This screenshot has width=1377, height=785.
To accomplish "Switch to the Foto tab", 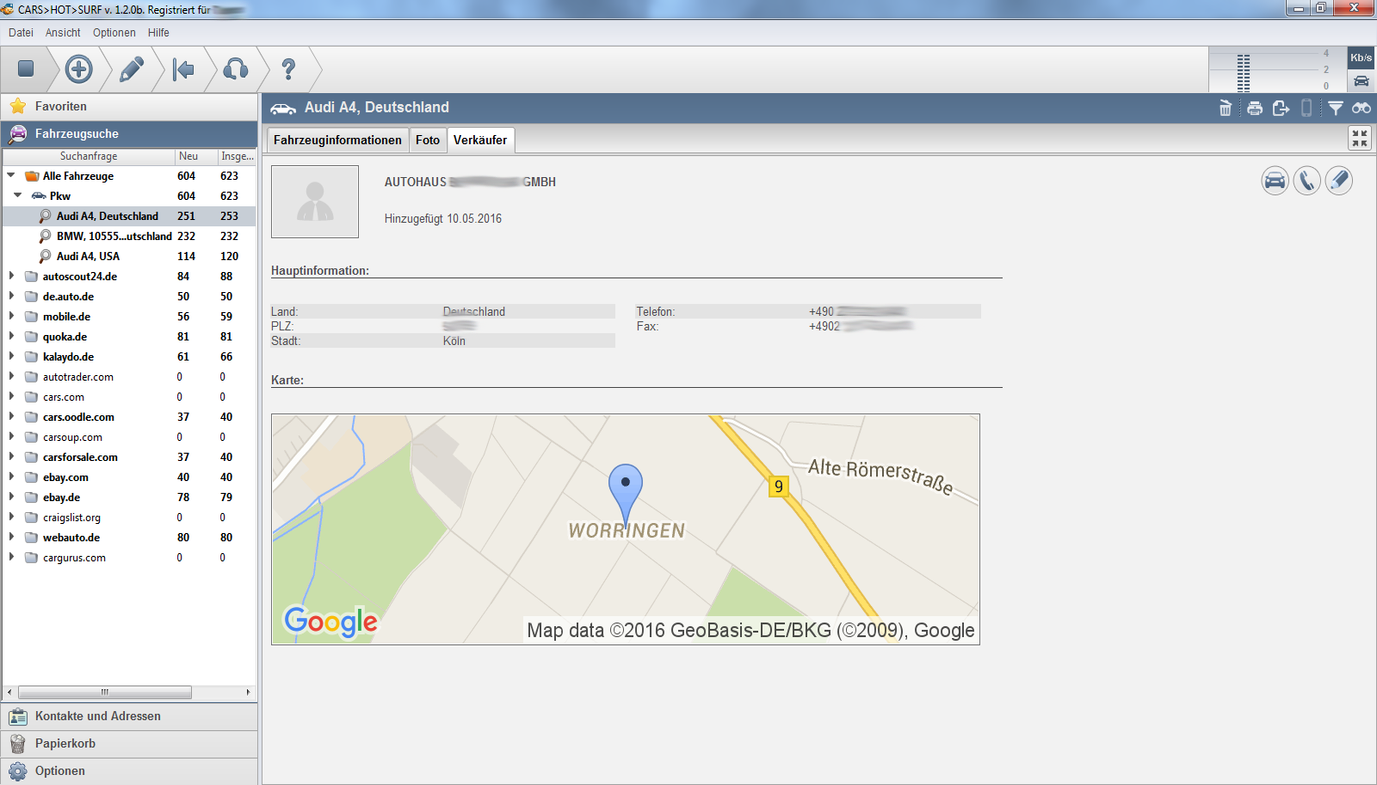I will [x=428, y=140].
